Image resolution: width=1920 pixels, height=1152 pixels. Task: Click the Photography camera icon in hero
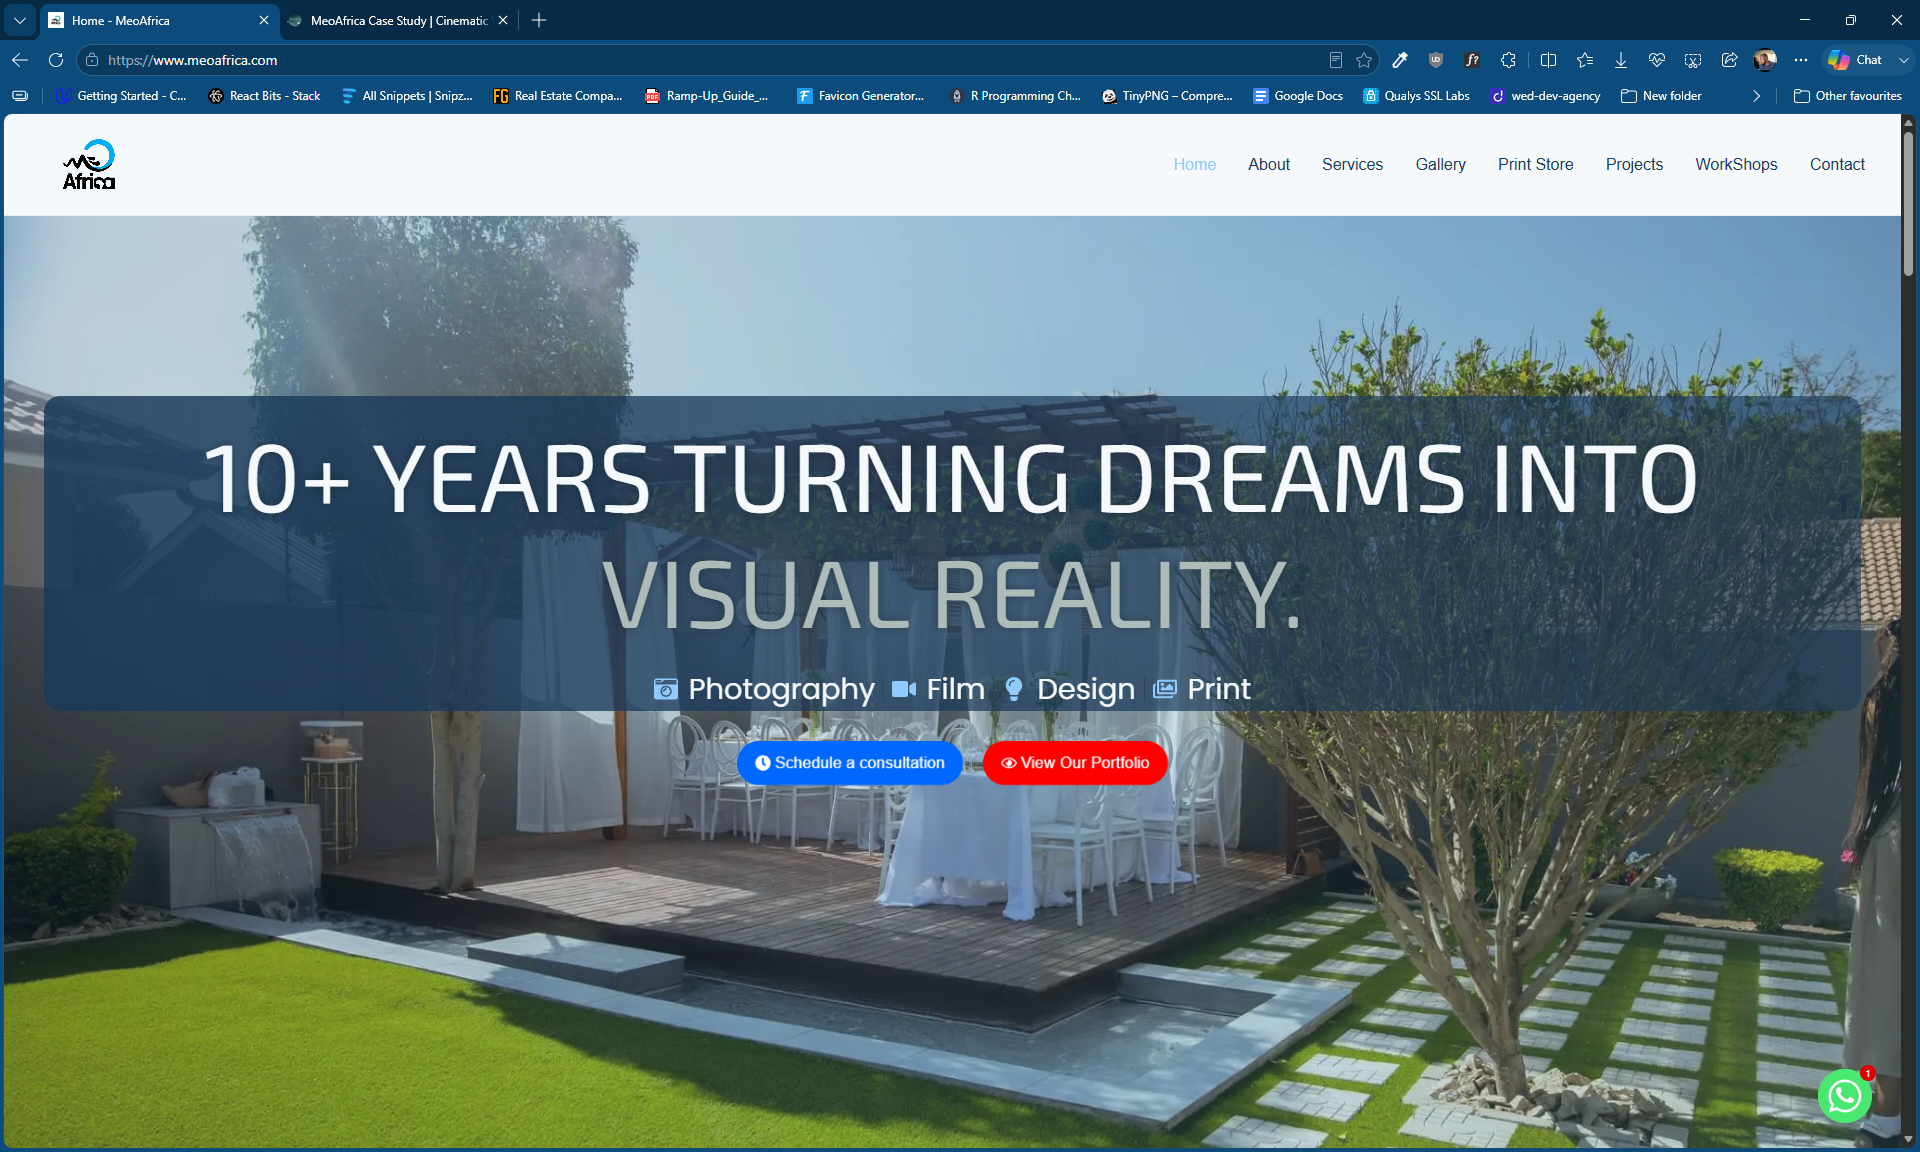(x=665, y=689)
